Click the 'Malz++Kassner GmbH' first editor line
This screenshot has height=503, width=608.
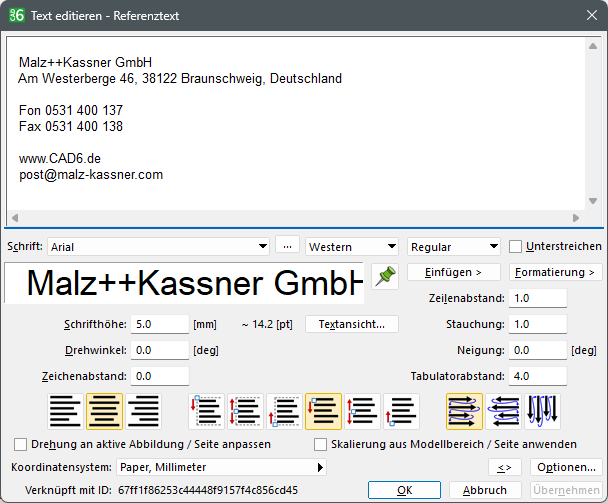pos(85,62)
